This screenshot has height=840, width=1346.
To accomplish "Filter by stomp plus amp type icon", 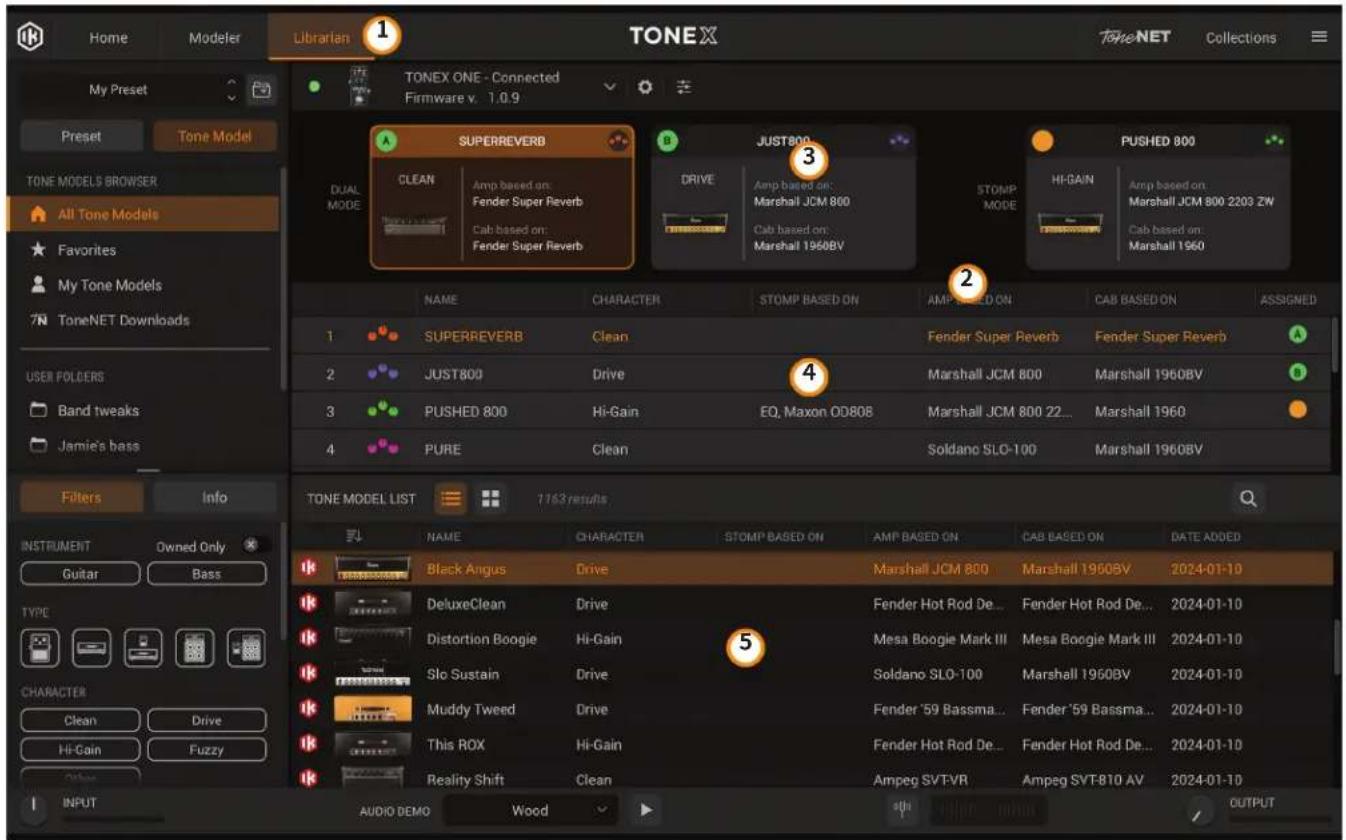I will 143,648.
